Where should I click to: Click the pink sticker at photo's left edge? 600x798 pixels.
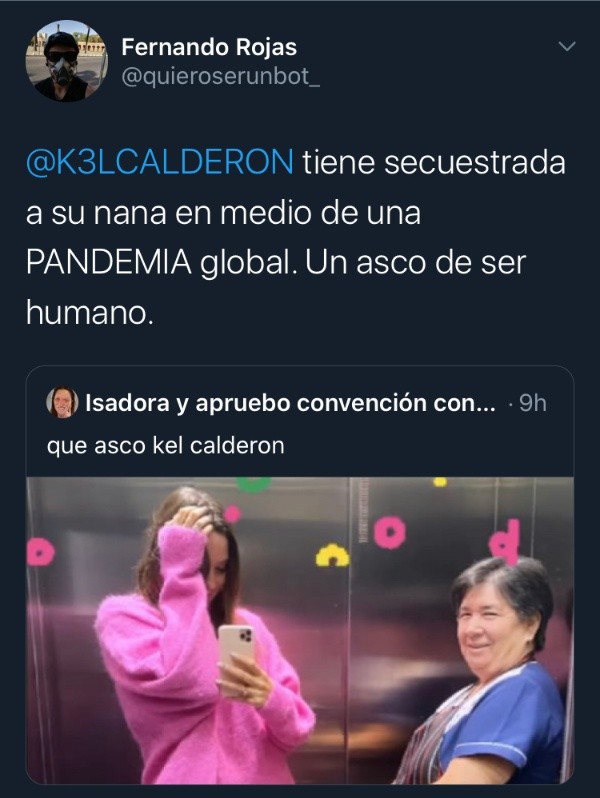click(40, 552)
